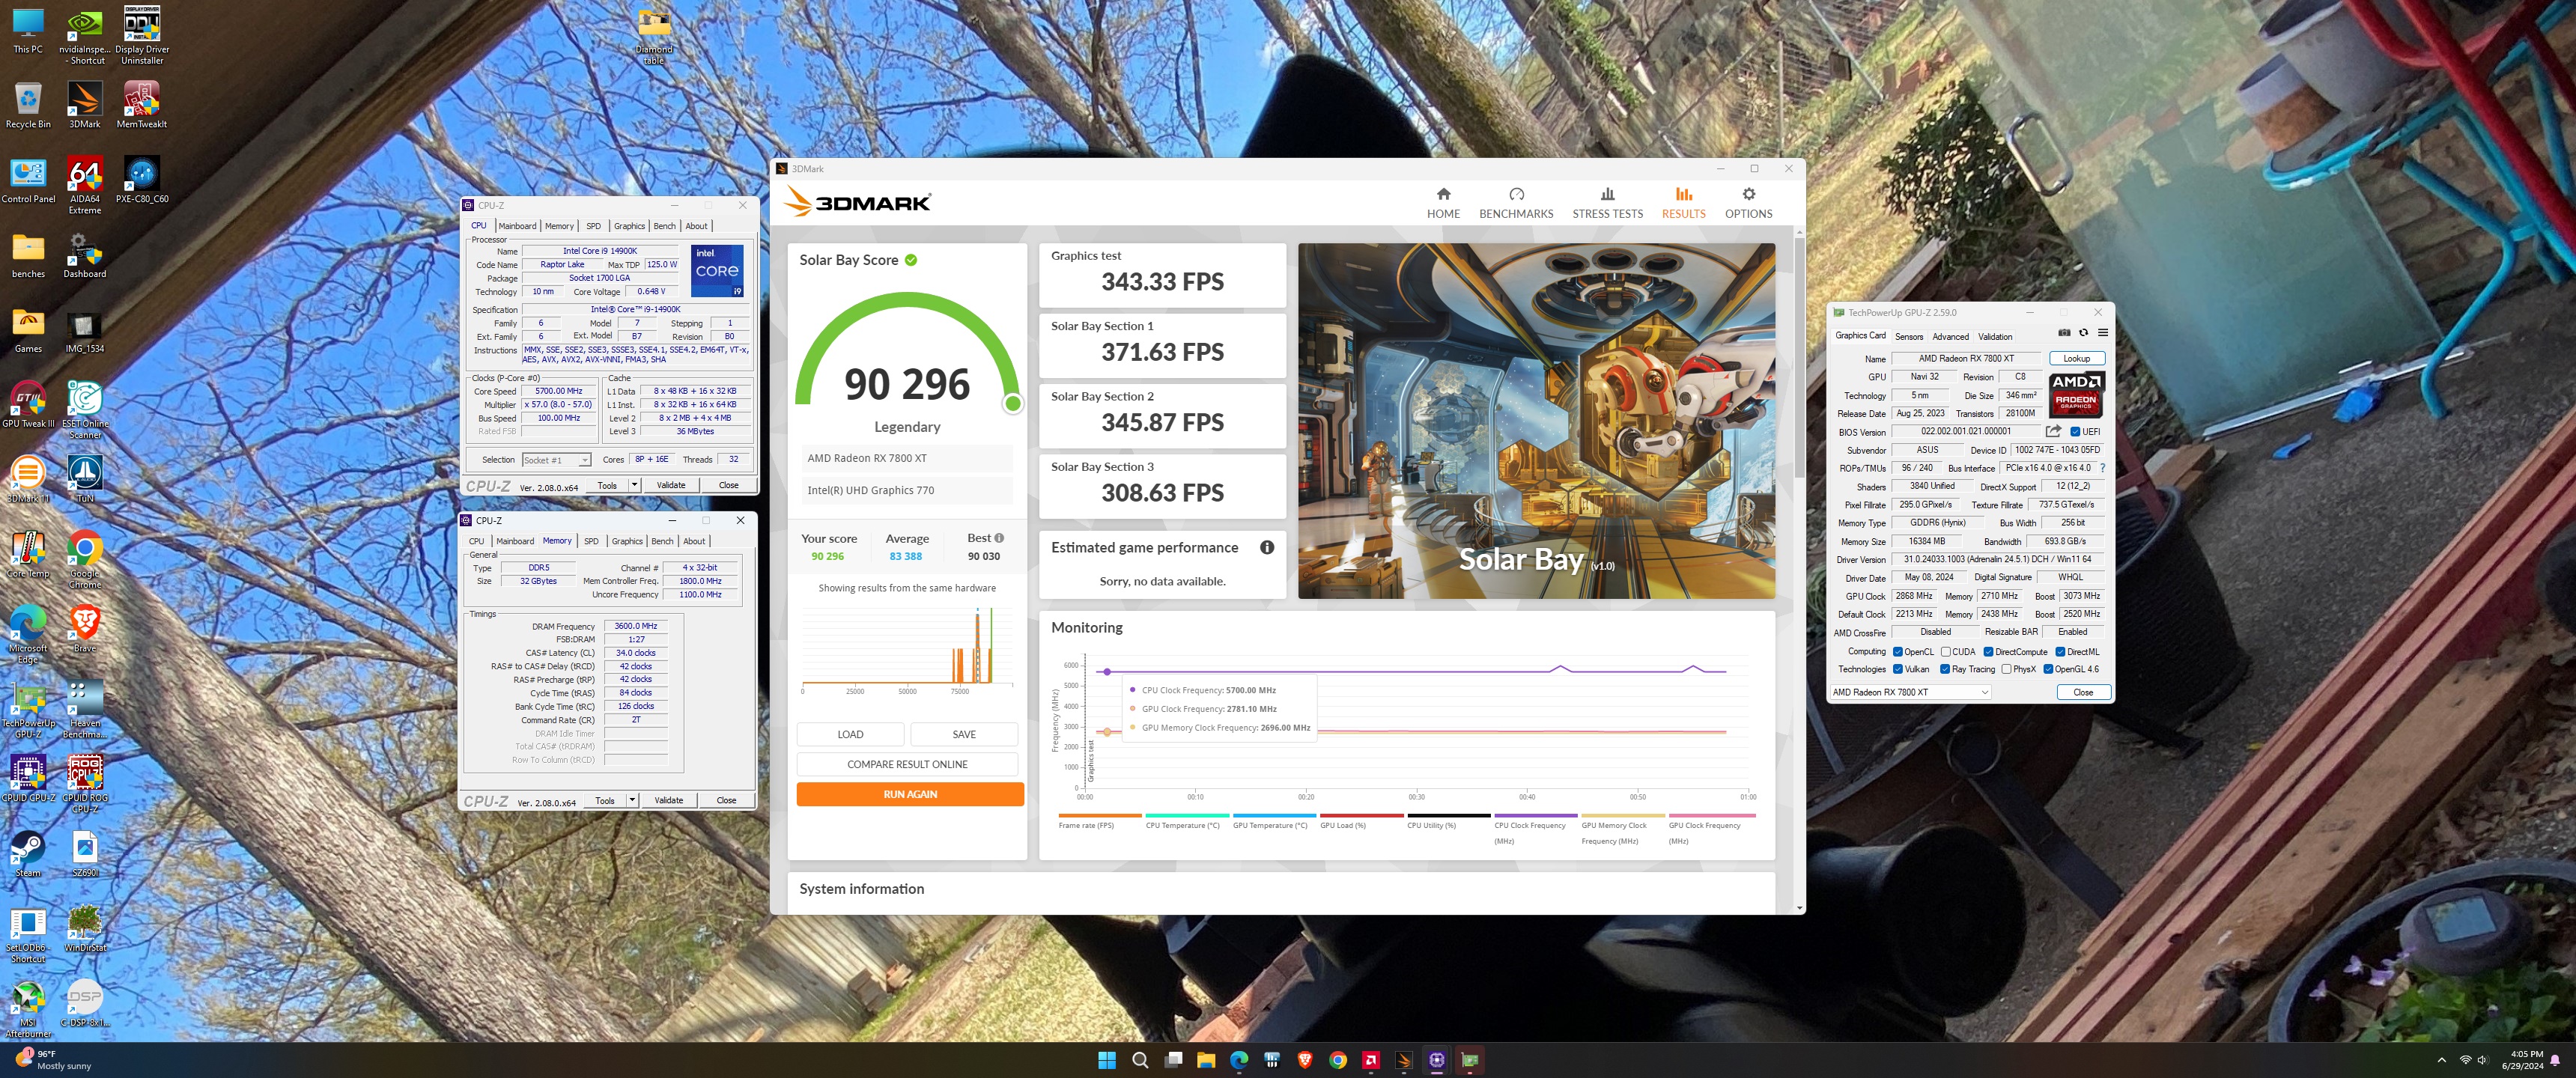This screenshot has height=1078, width=2576.
Task: Click Validate button in upper CPU-Z window
Action: pyautogui.click(x=671, y=485)
